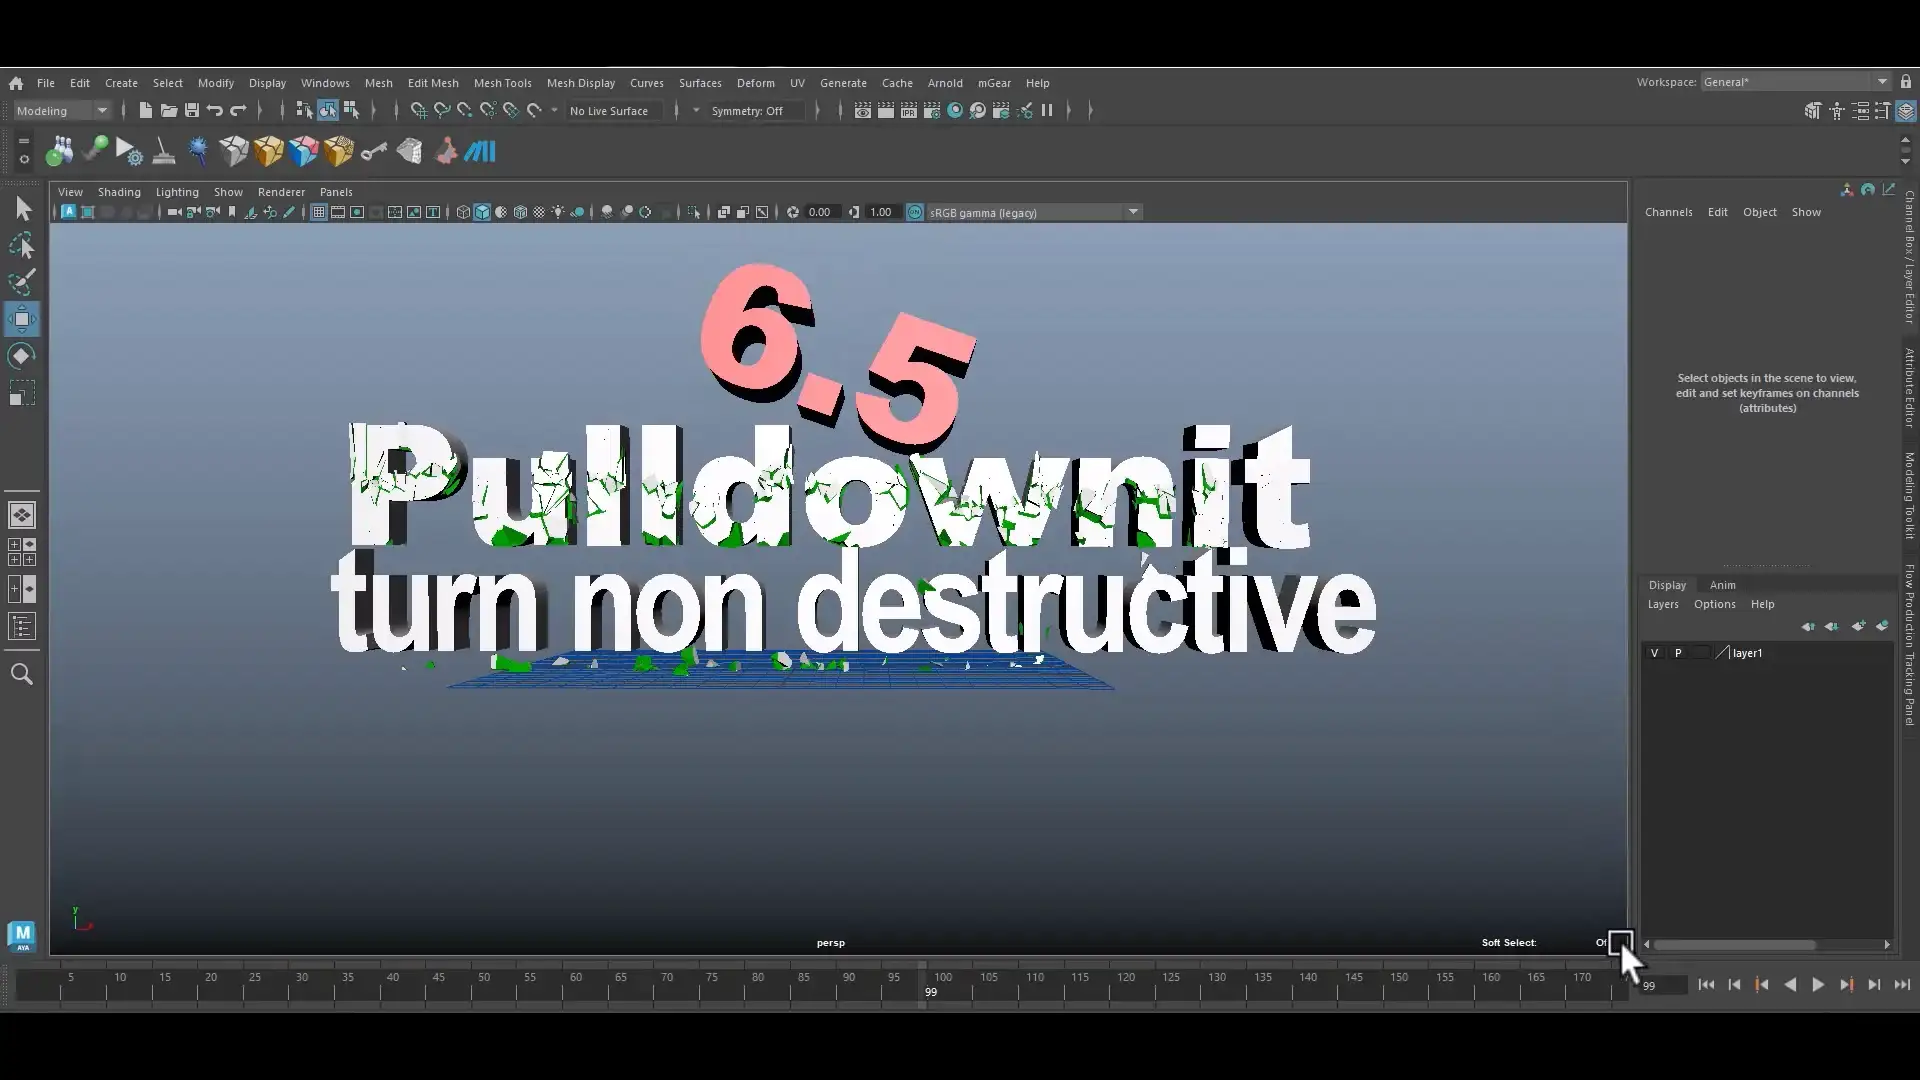Open the shelf tab selector above the gear
This screenshot has width=1920, height=1080.
point(24,142)
